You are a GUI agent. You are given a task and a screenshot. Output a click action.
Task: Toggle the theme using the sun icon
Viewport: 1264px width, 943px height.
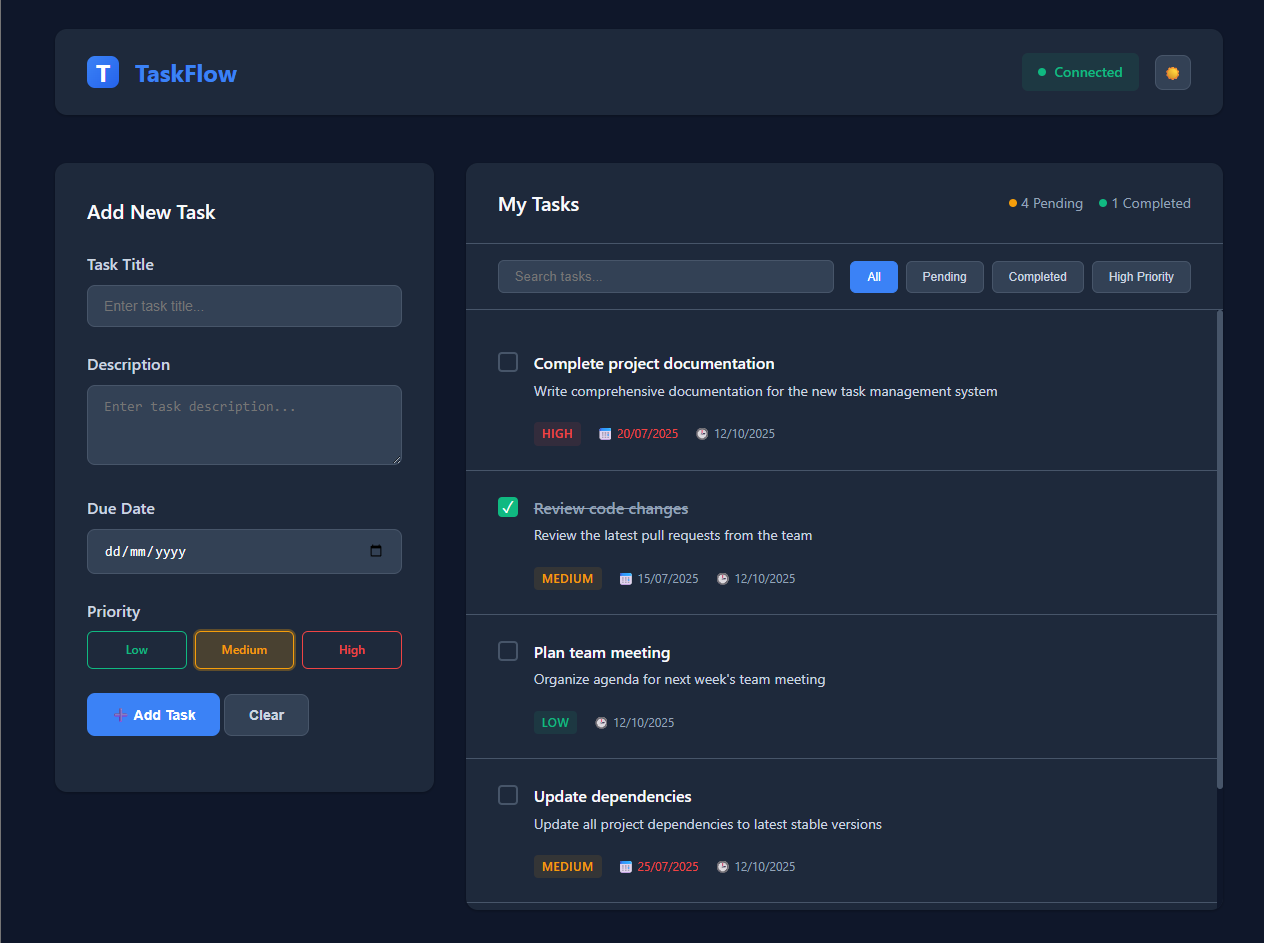pyautogui.click(x=1172, y=72)
